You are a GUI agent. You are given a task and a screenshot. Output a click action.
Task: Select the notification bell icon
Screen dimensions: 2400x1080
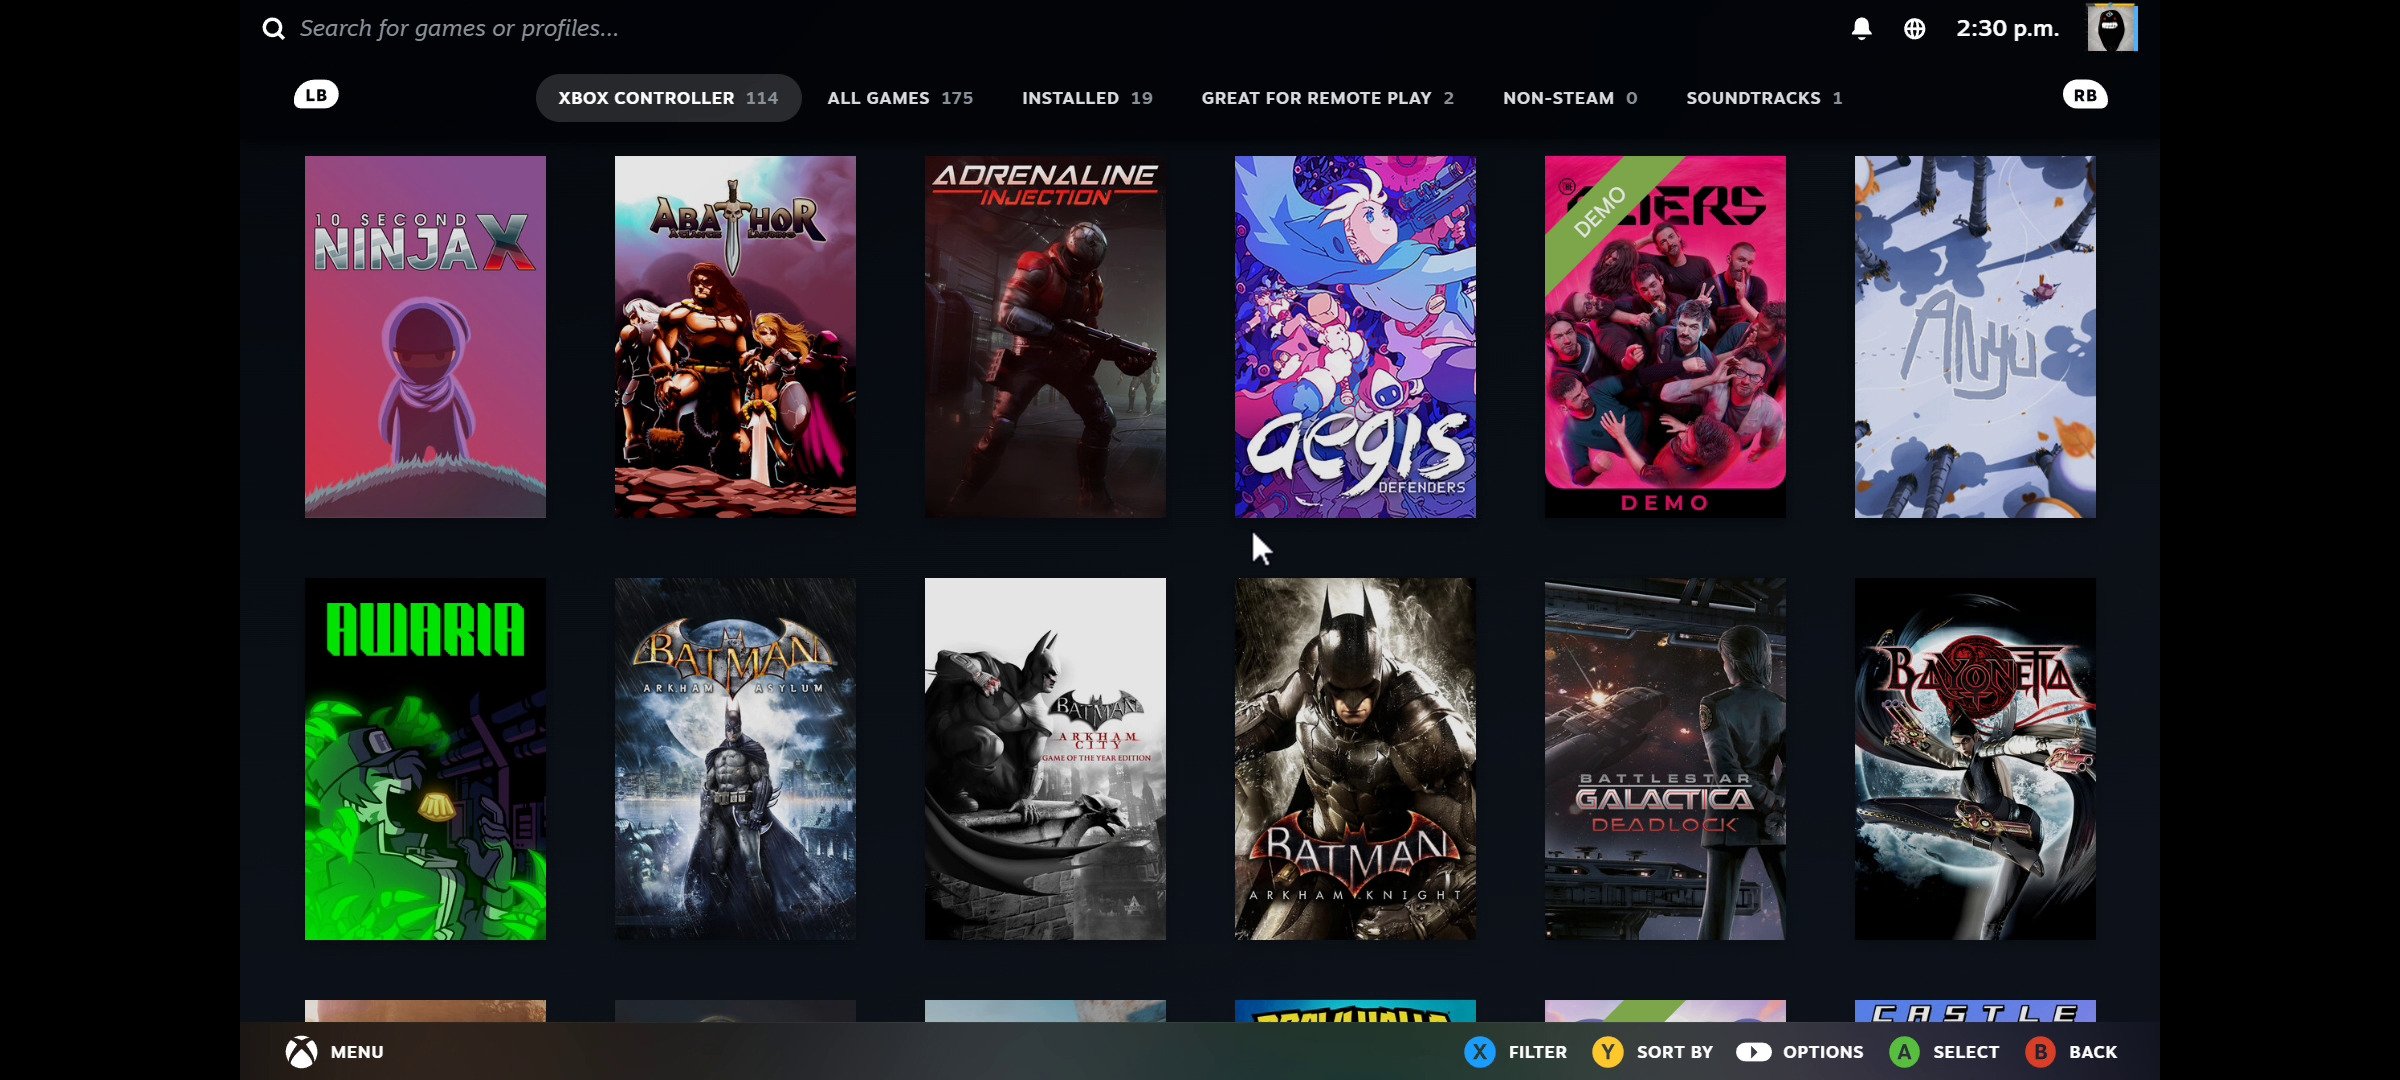click(x=1863, y=28)
